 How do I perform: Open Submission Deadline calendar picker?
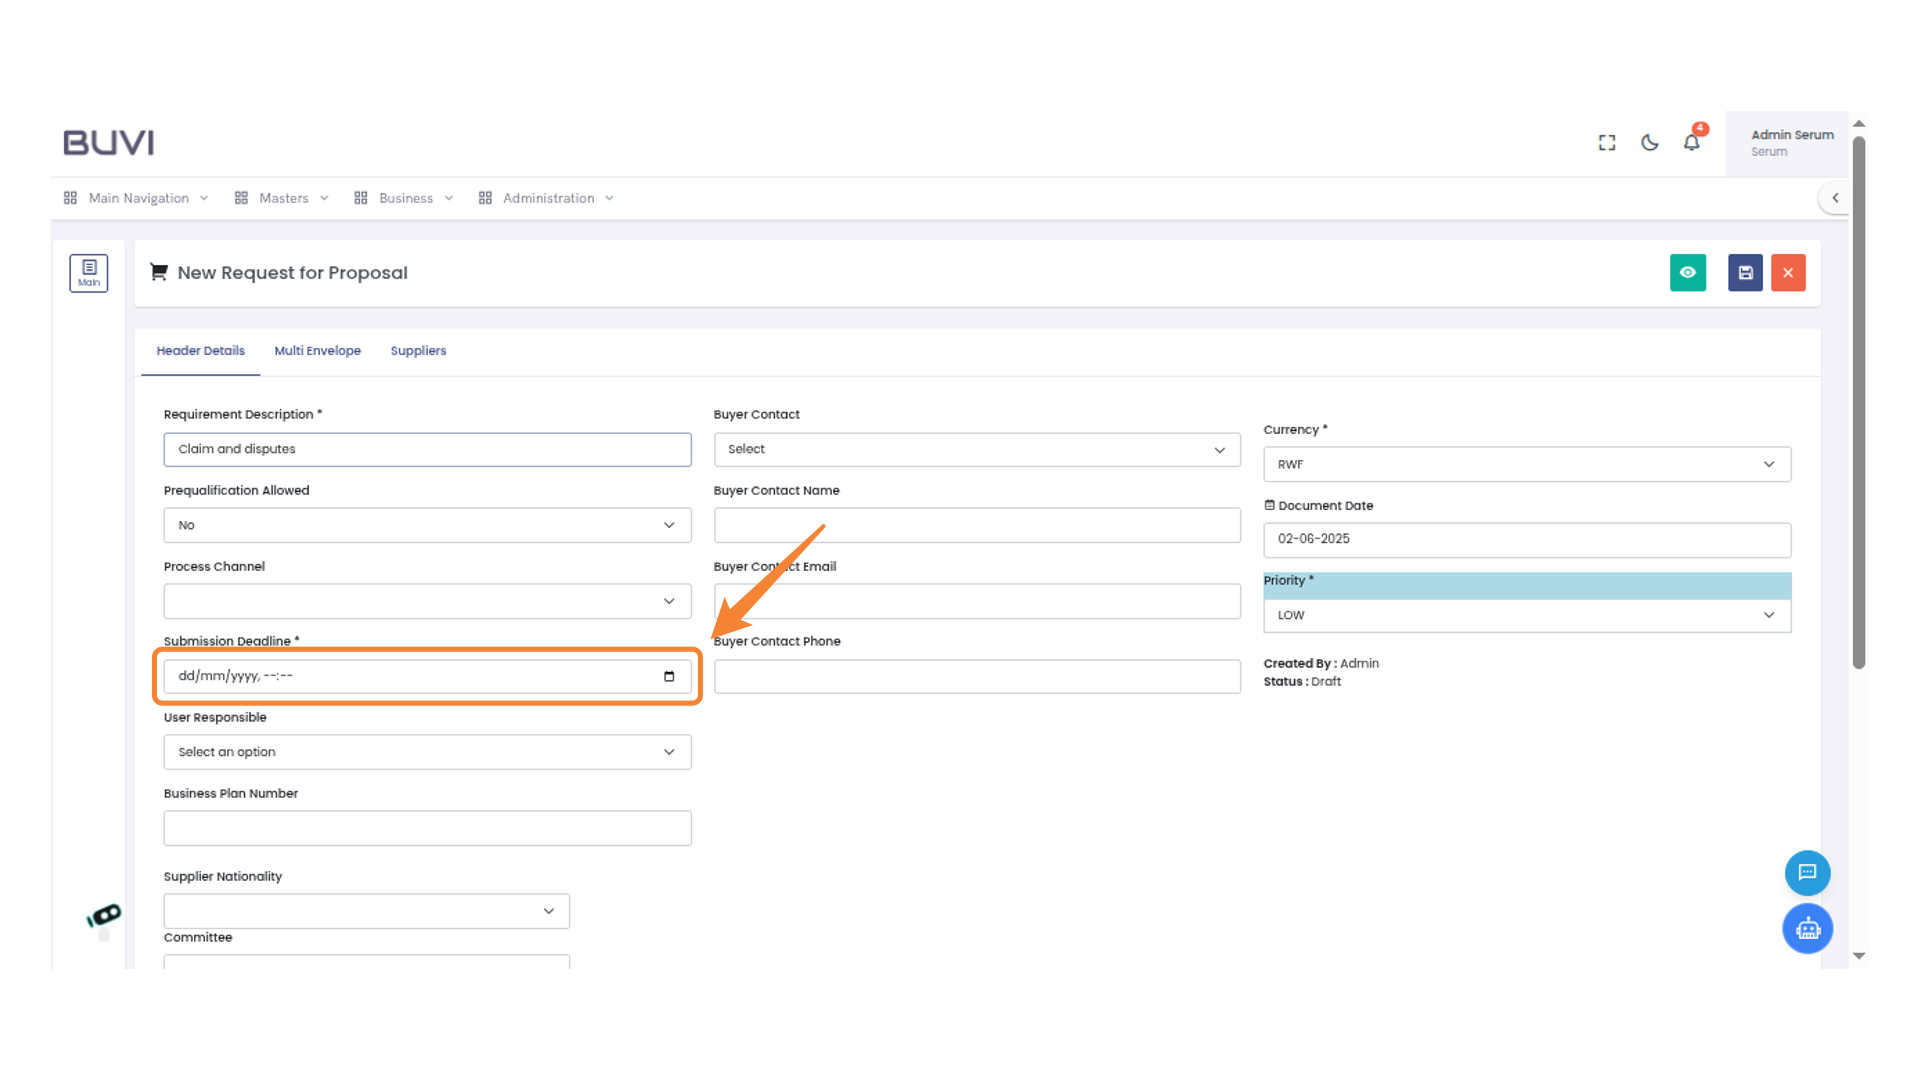(x=669, y=677)
